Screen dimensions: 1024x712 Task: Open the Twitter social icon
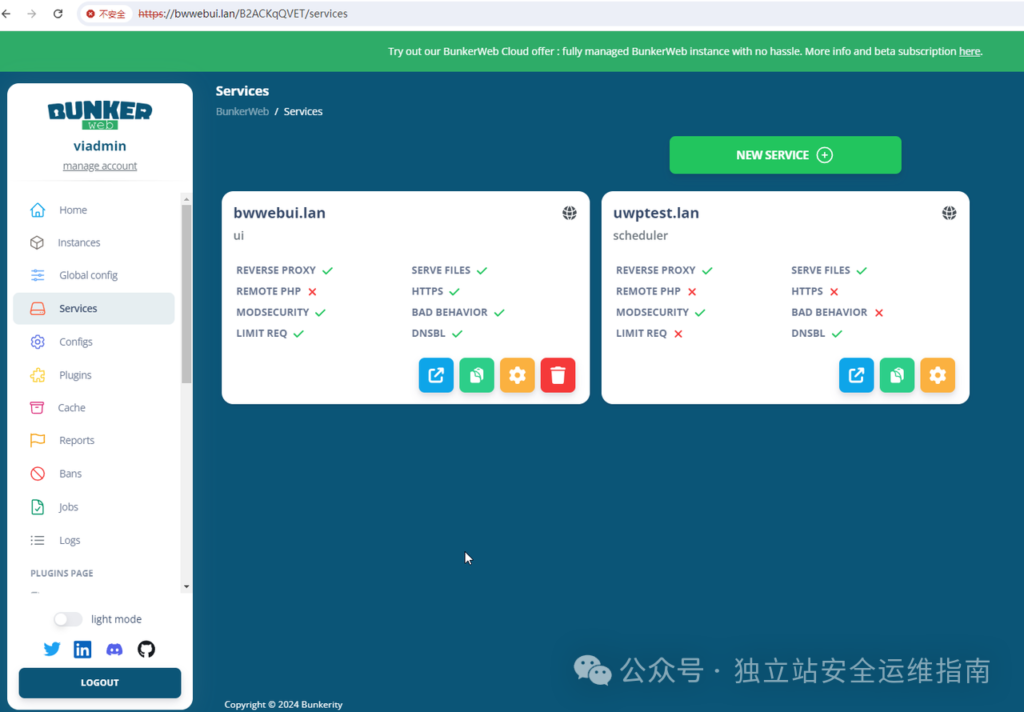[52, 649]
